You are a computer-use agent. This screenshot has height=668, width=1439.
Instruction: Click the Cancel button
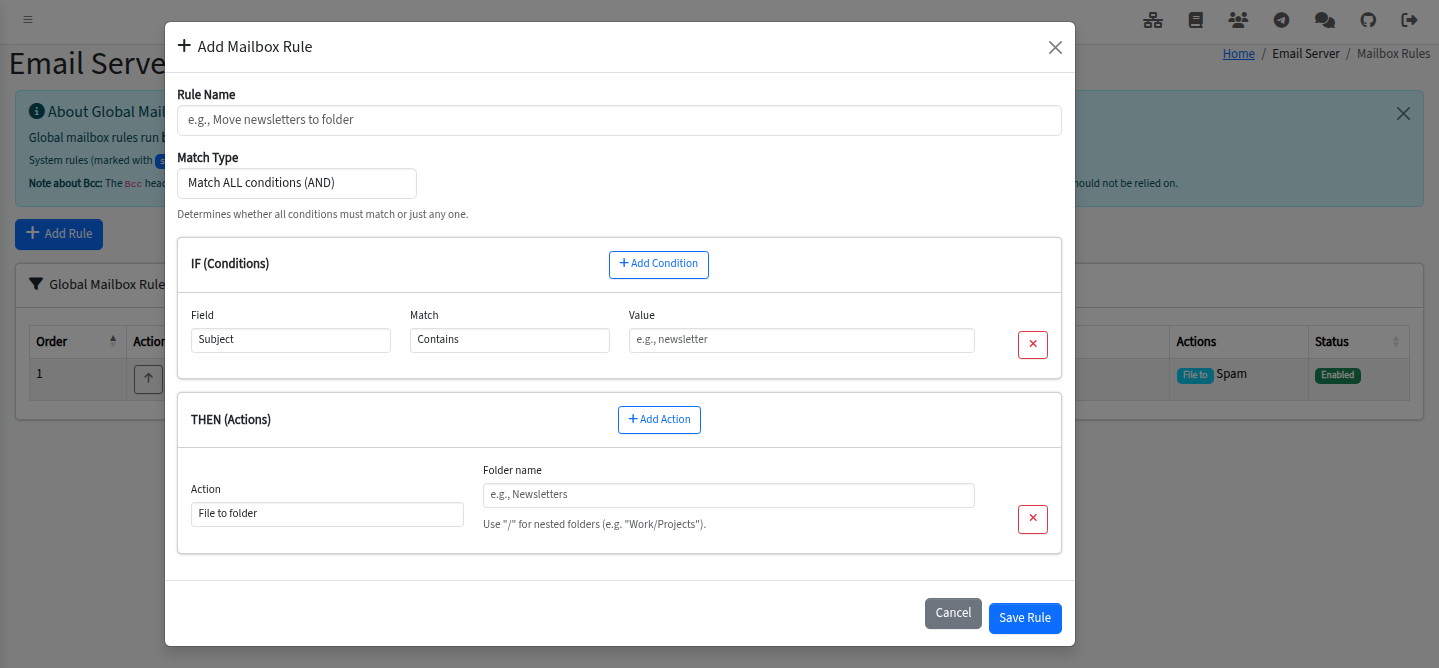point(953,613)
